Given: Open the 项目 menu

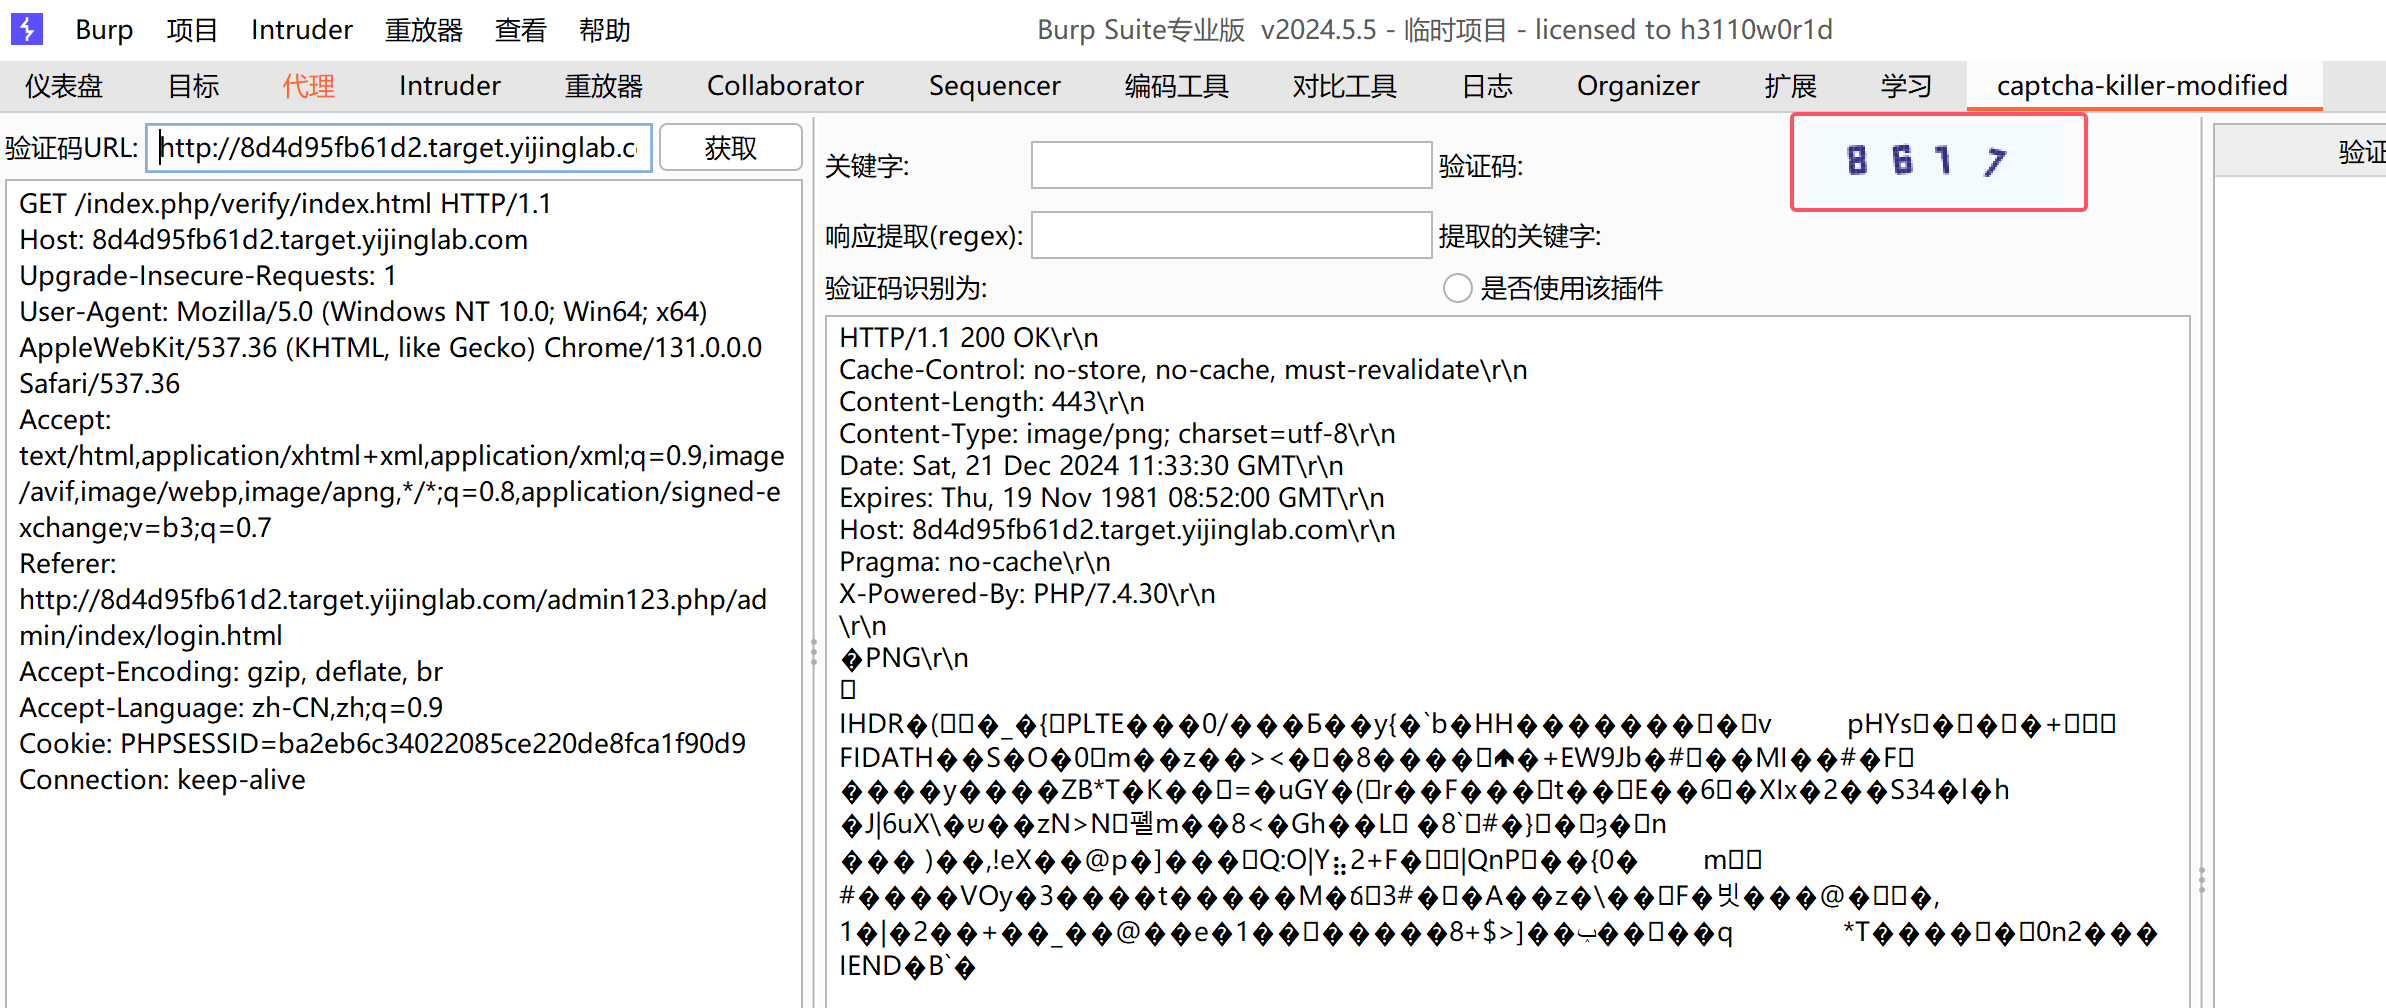Looking at the screenshot, I should click(192, 30).
